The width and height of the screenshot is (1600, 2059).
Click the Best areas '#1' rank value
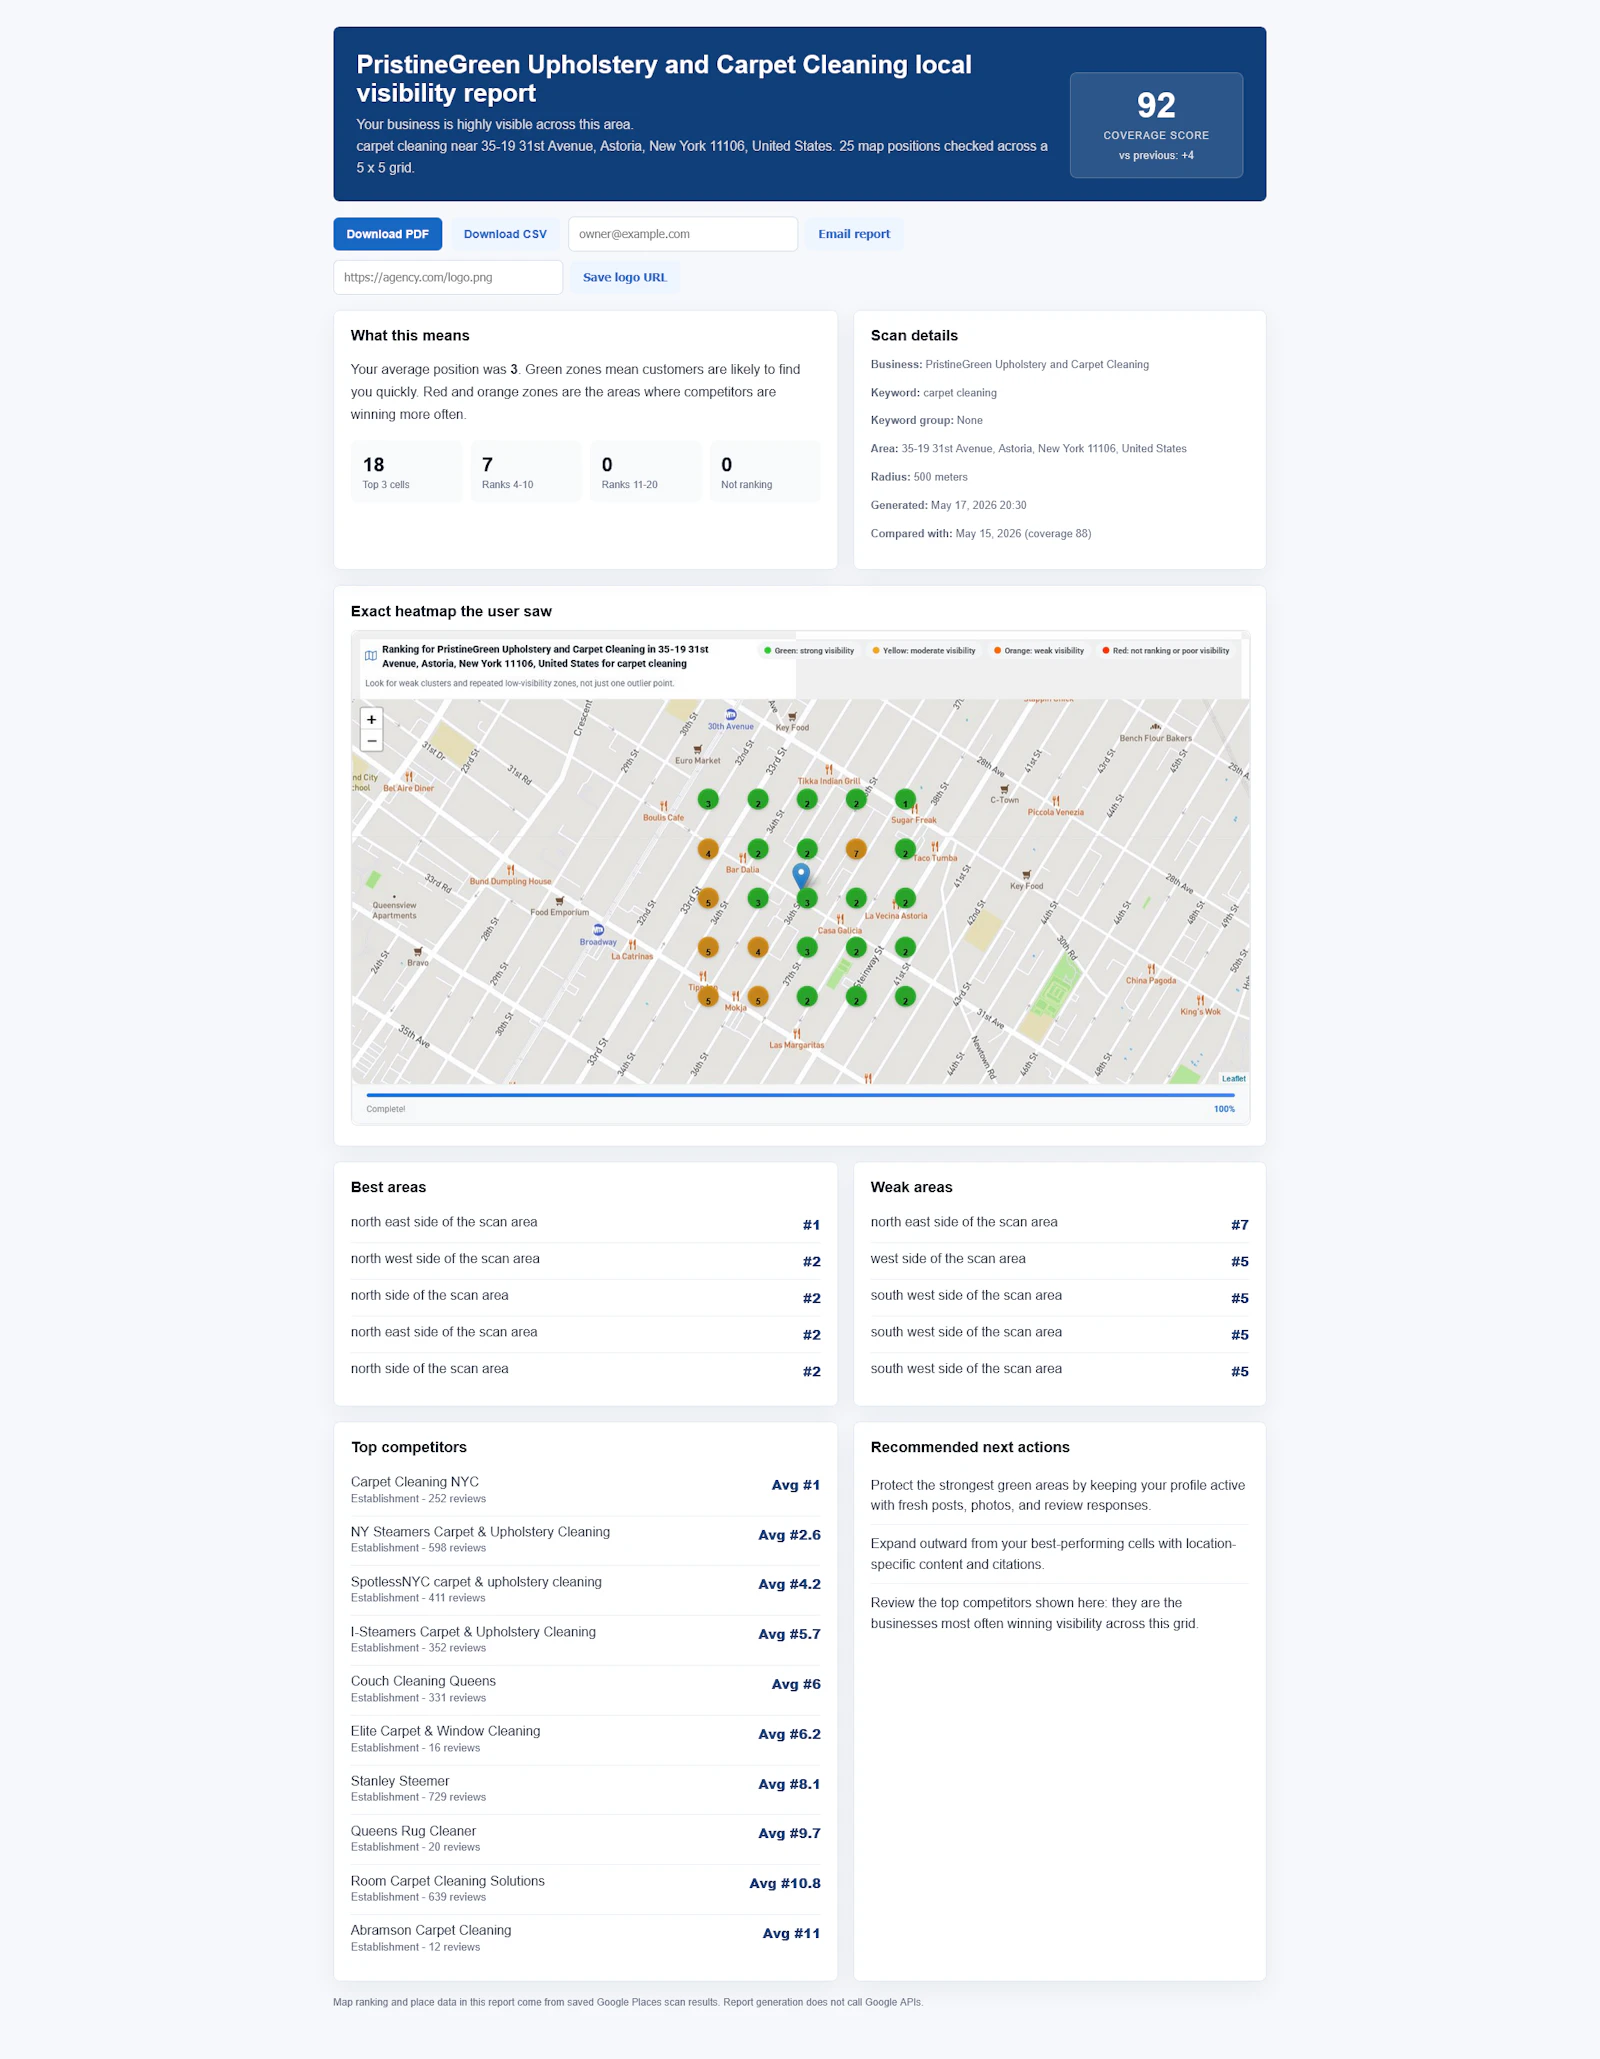811,1225
